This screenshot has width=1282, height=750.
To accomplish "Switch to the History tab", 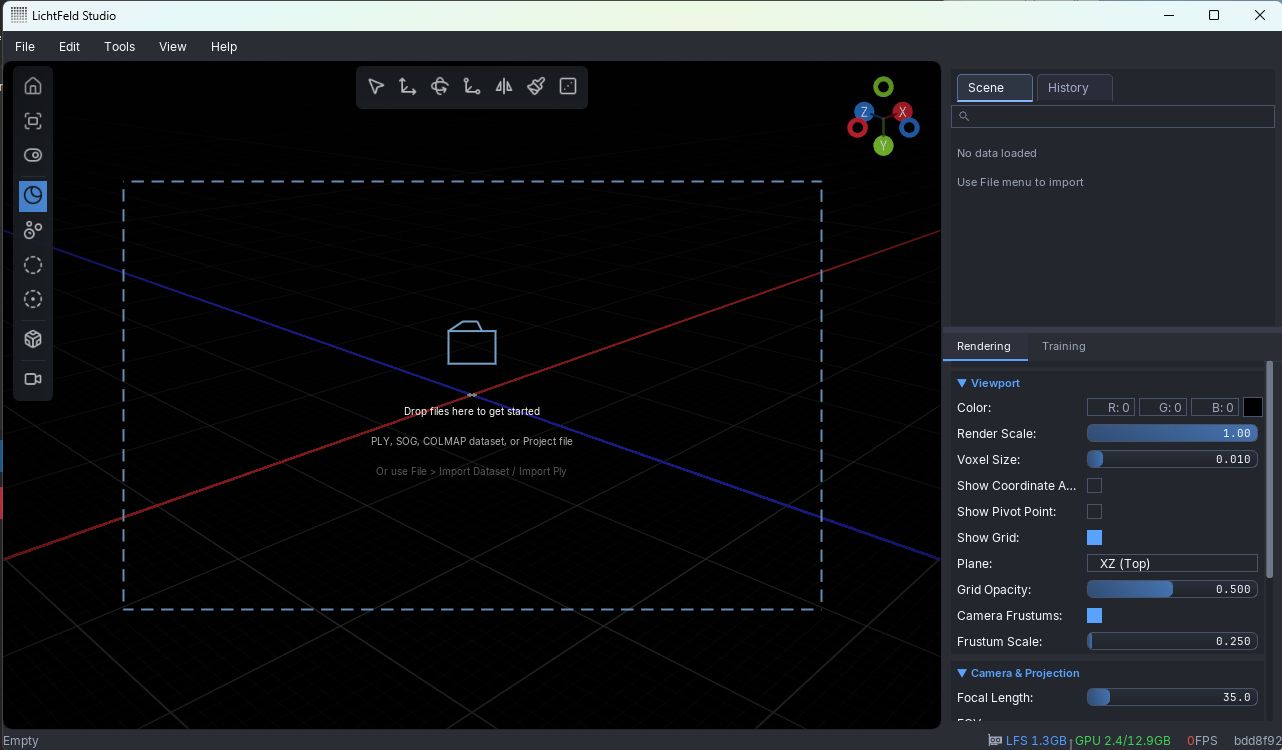I will [x=1074, y=88].
